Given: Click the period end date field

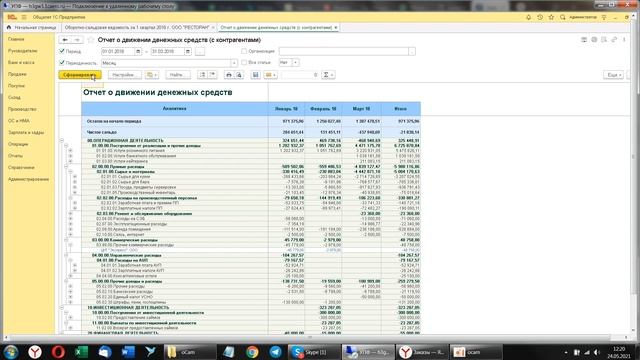Looking at the screenshot, I should (x=168, y=51).
